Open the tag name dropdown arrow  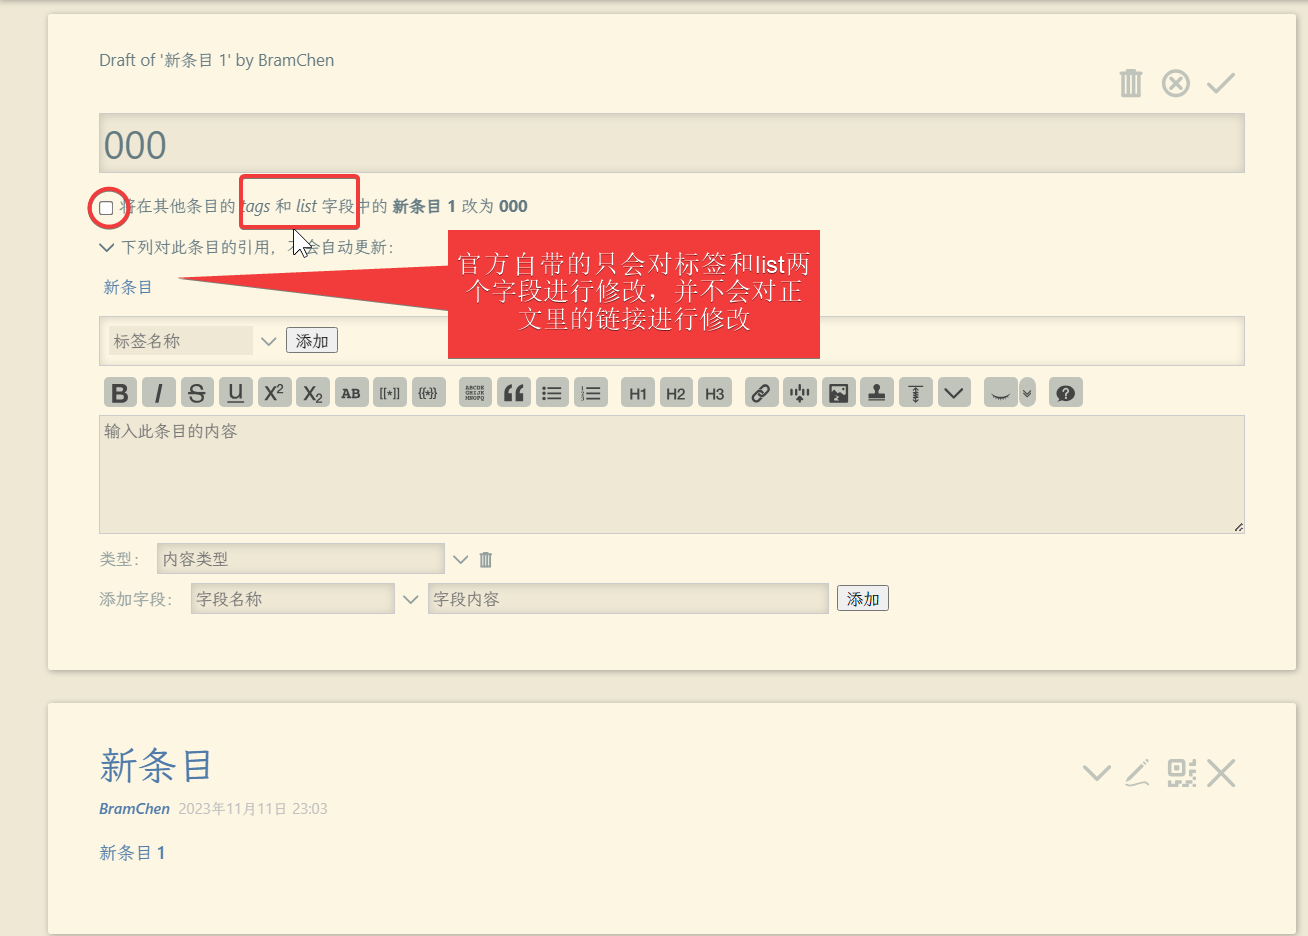coord(268,341)
